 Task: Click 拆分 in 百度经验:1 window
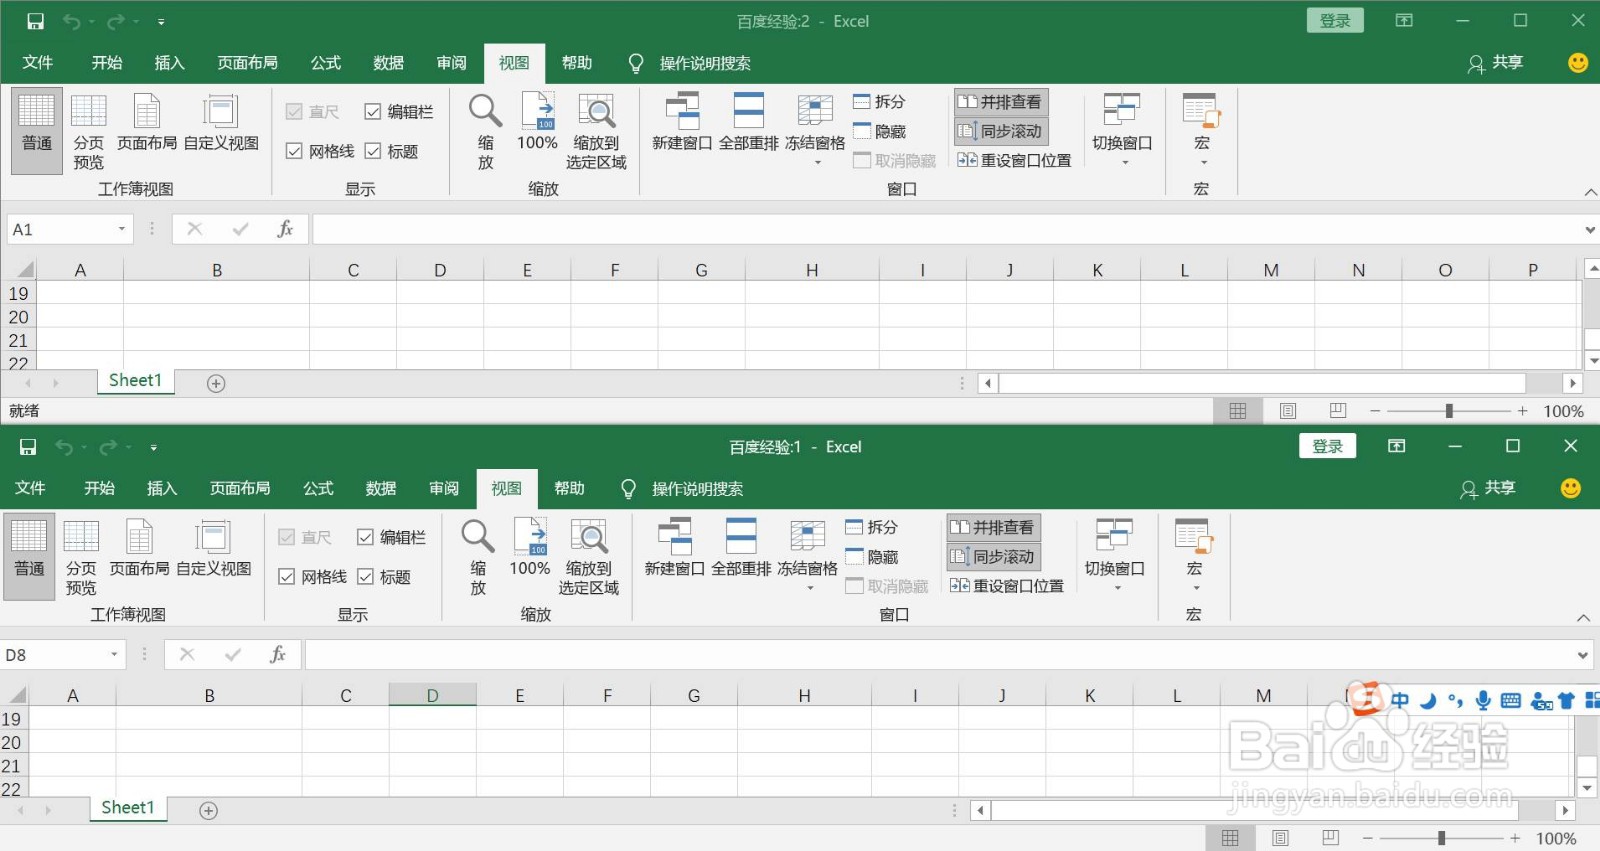tap(872, 527)
